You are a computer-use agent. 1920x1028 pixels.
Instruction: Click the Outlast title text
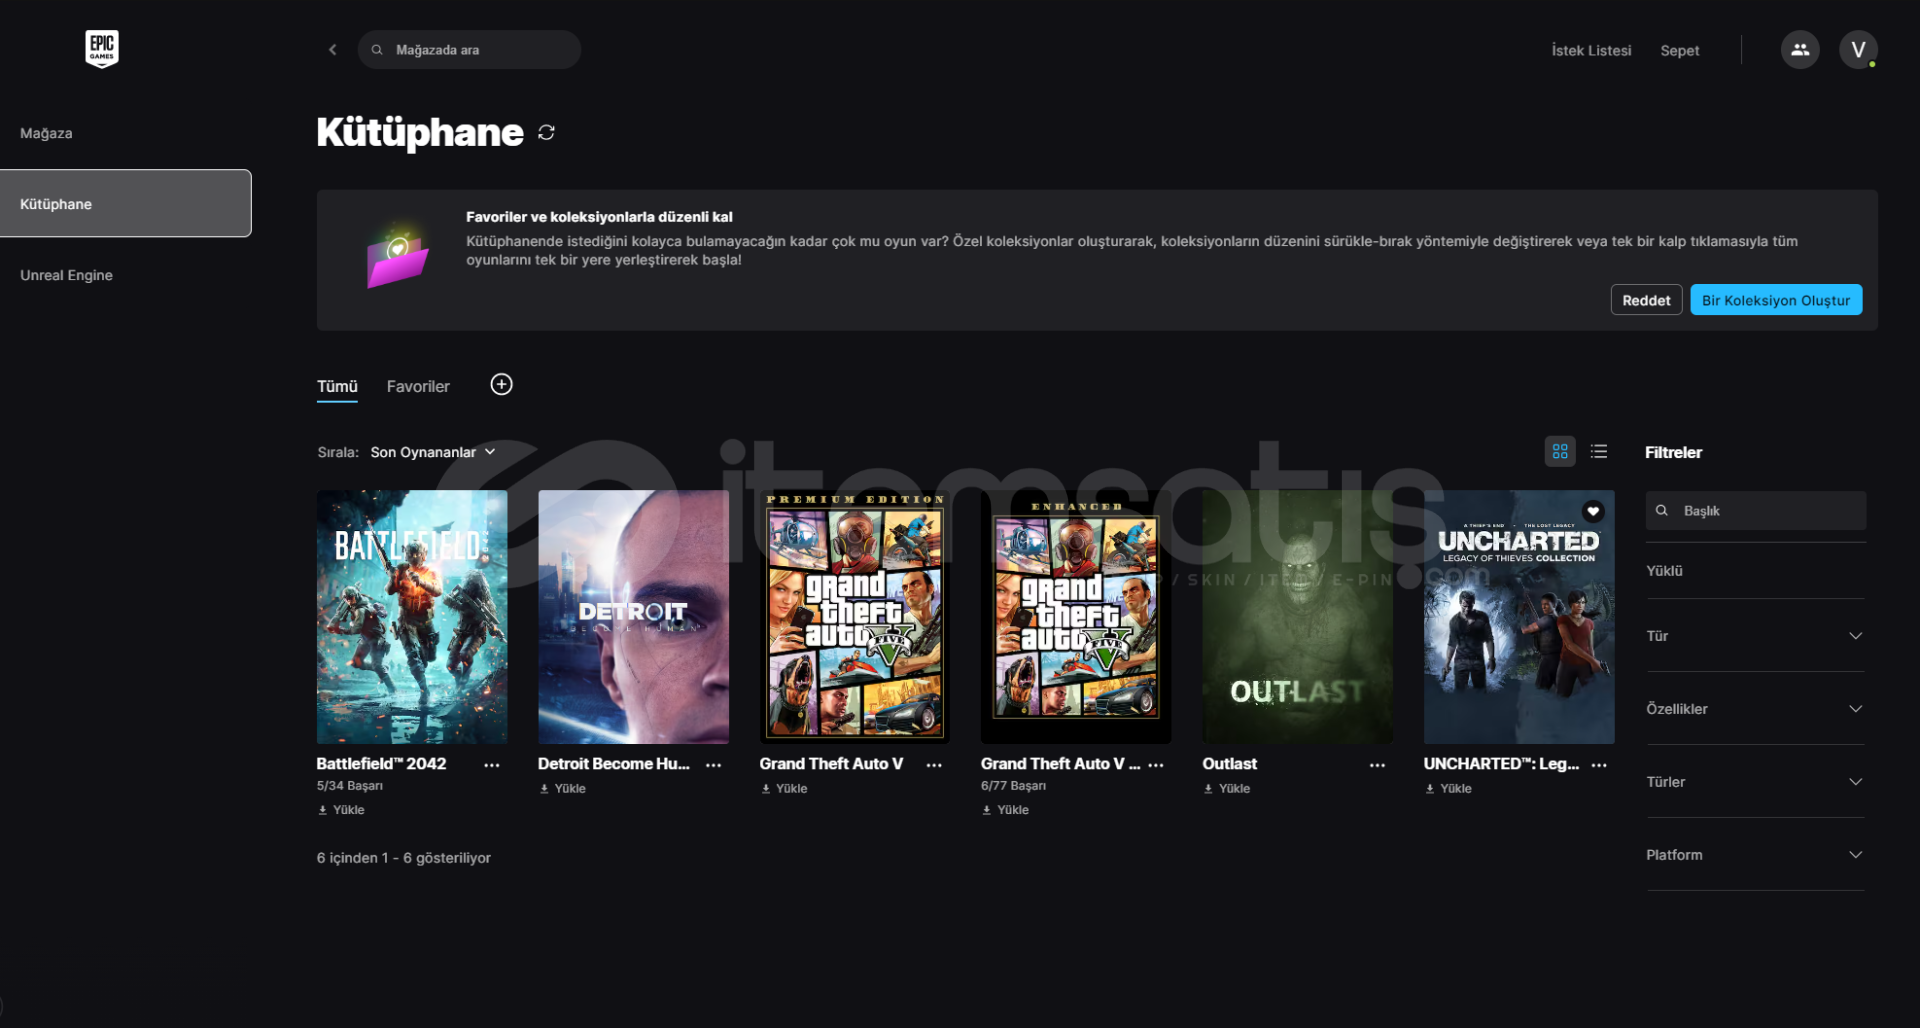click(x=1229, y=764)
